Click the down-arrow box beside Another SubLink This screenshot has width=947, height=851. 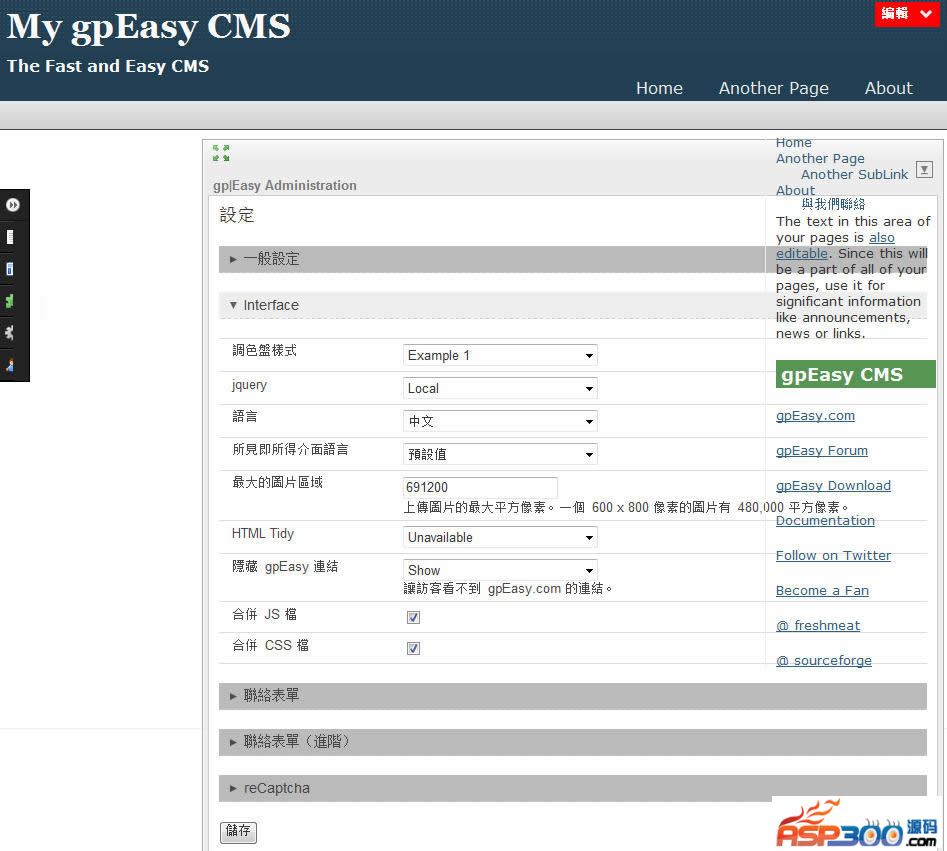(924, 170)
